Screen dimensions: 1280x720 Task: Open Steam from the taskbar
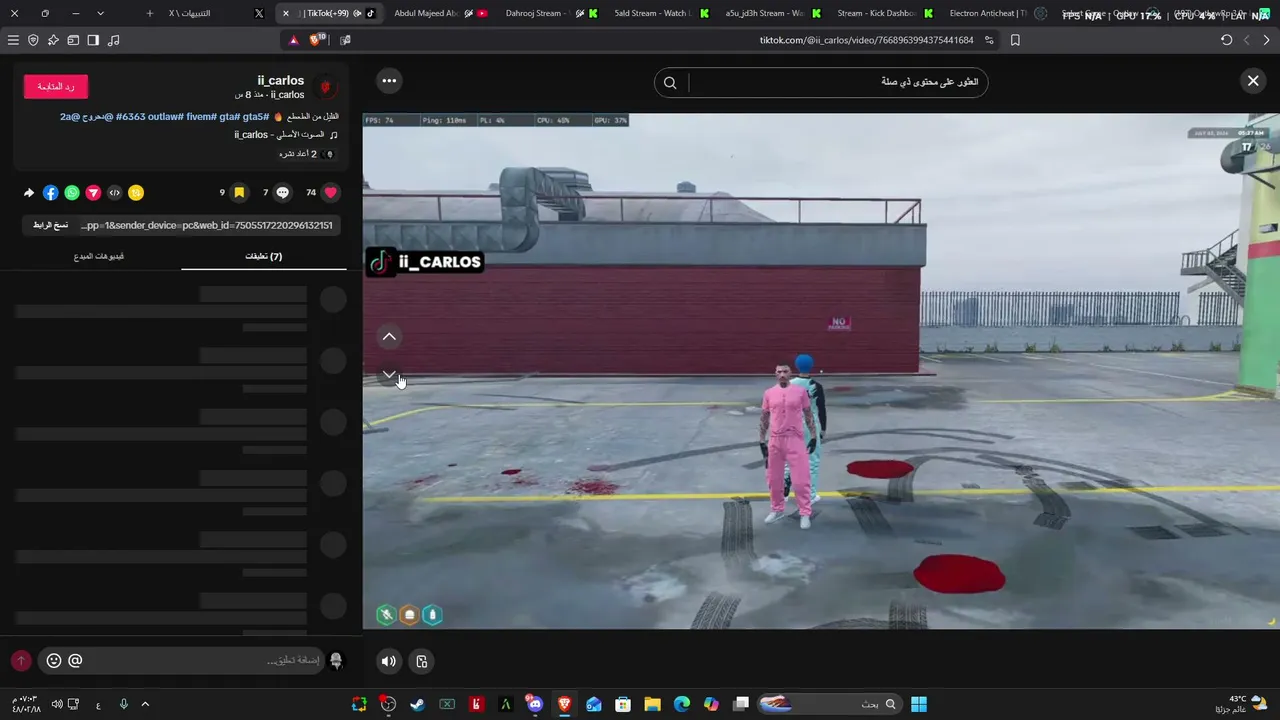pyautogui.click(x=417, y=704)
